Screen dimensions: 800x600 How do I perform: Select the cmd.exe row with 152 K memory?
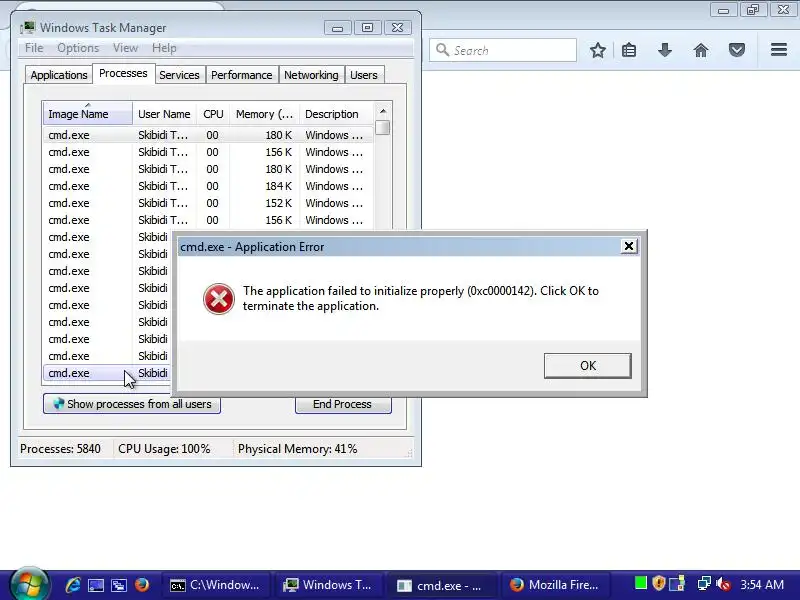[208, 203]
